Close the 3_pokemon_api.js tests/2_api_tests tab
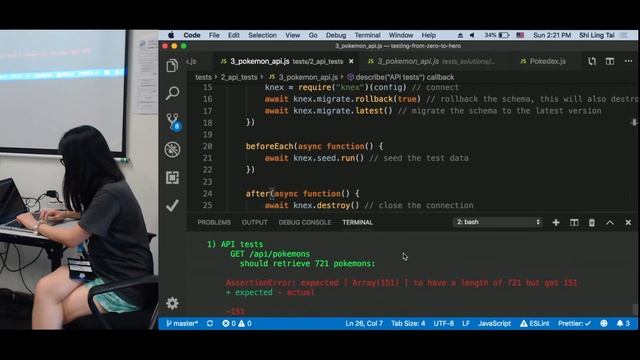This screenshot has height=360, width=640. point(351,61)
